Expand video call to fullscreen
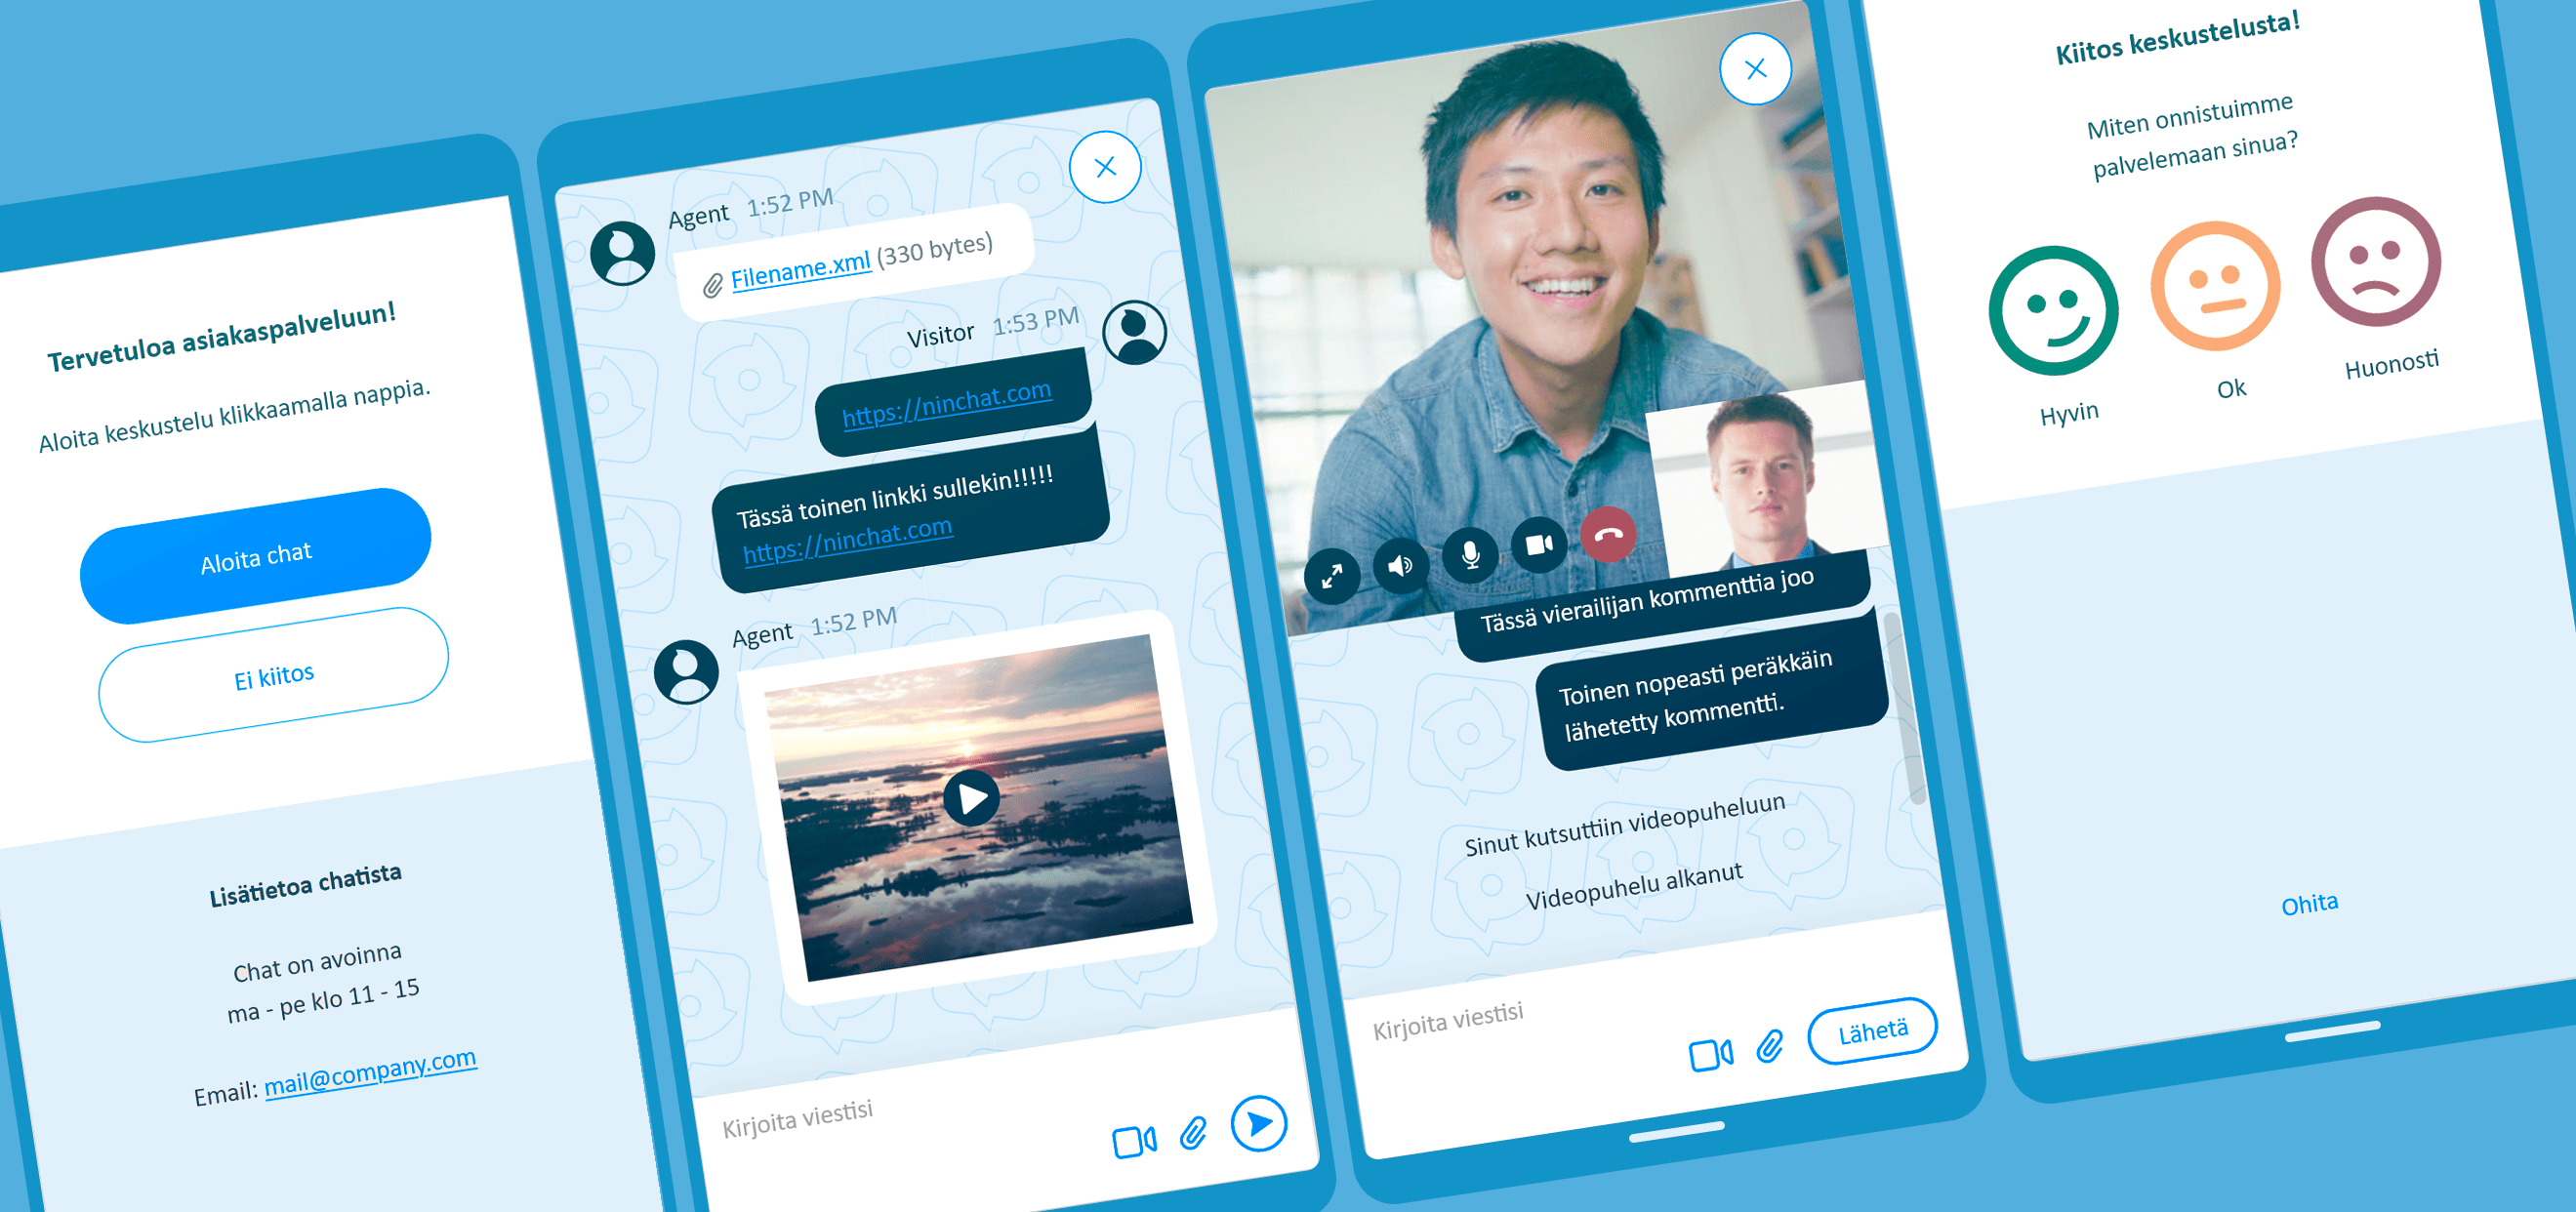The height and width of the screenshot is (1212, 2576). tap(1332, 576)
